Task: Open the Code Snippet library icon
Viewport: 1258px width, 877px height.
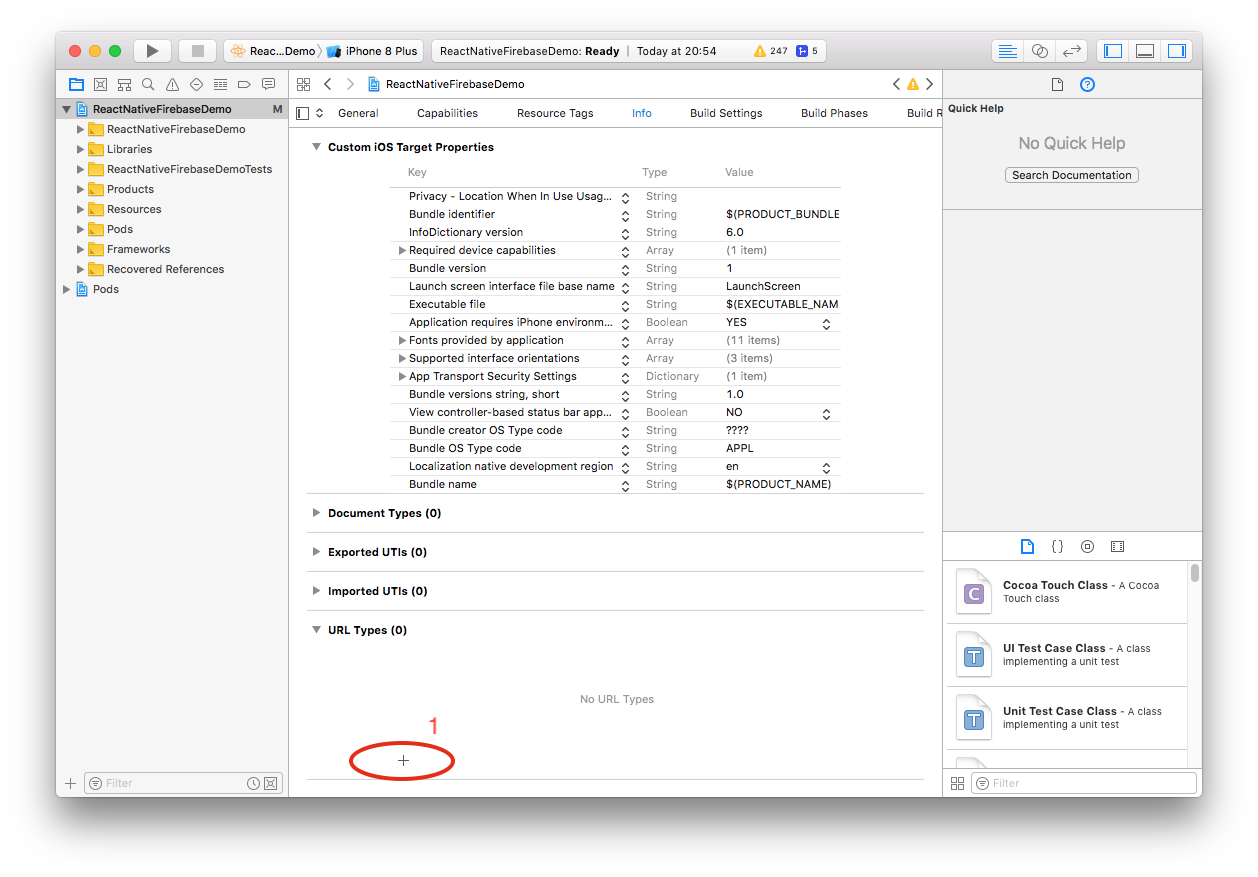Action: (x=1057, y=547)
